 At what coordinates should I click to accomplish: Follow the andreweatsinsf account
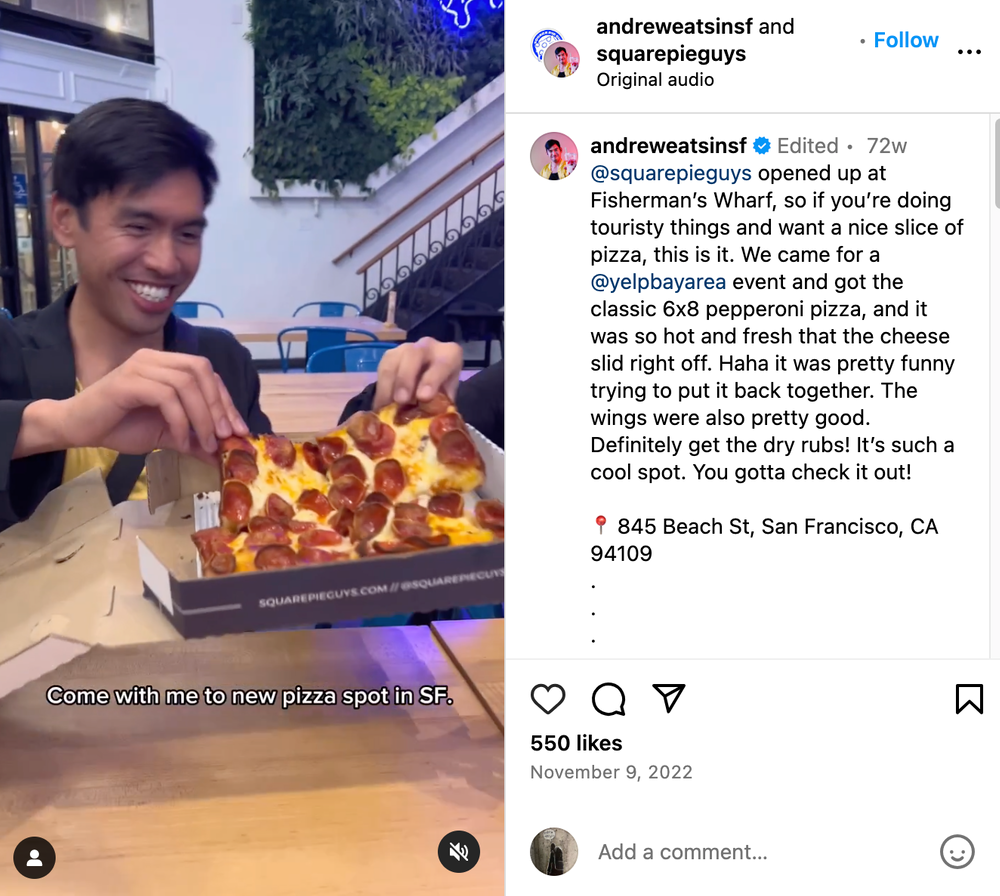click(906, 40)
